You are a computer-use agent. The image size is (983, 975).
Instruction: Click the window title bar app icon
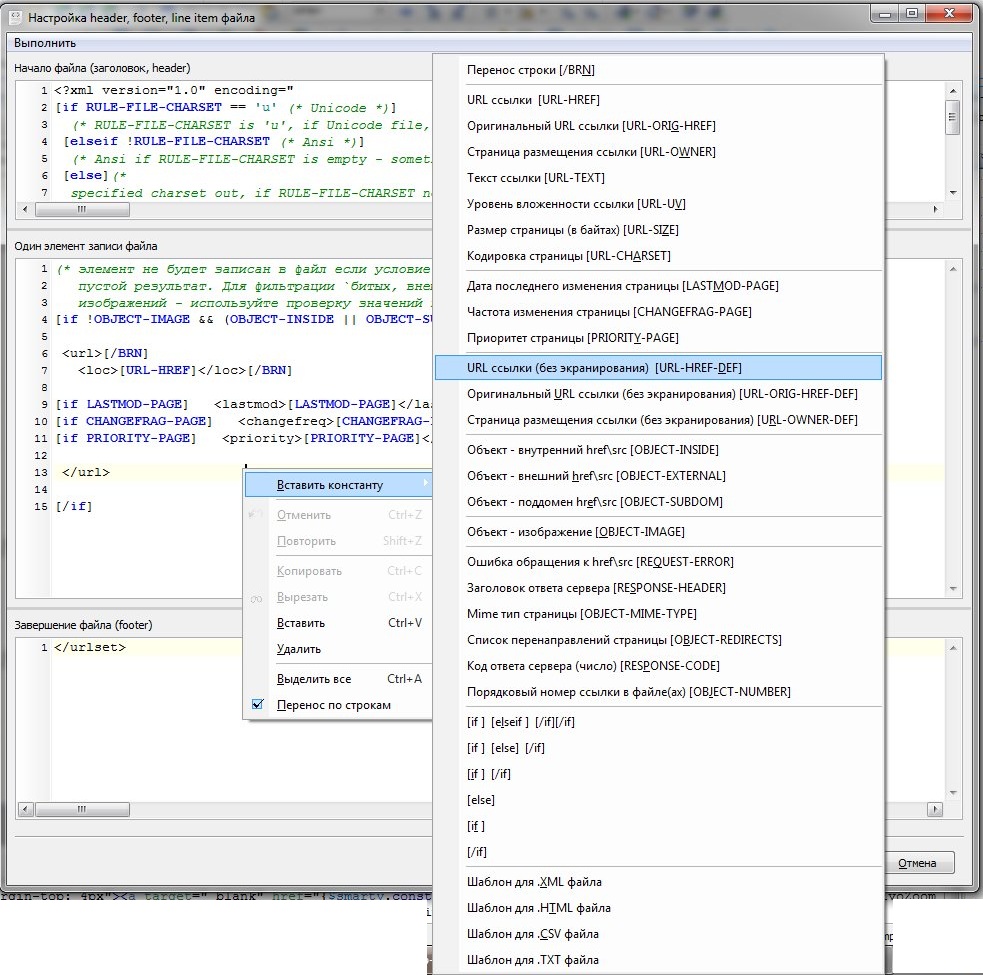pos(15,17)
